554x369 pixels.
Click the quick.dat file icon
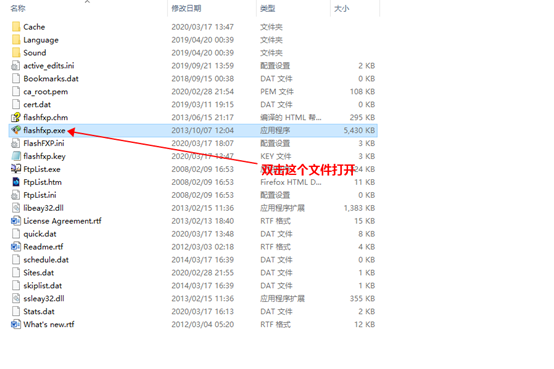16,234
